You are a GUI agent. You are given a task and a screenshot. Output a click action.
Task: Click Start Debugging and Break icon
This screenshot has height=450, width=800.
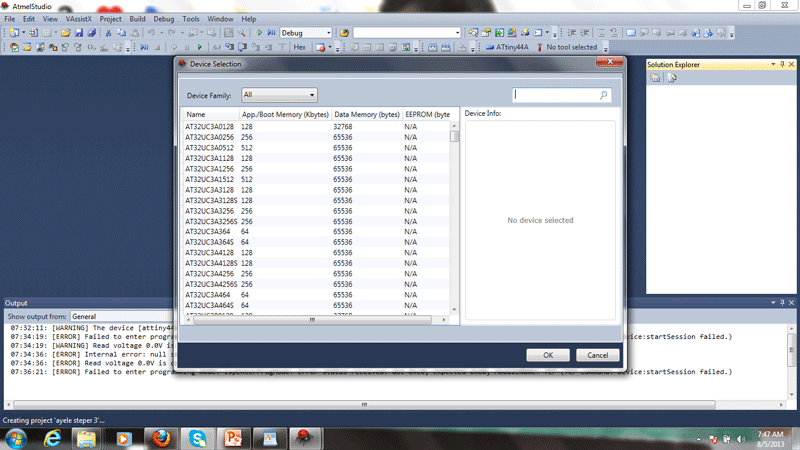pos(271,33)
